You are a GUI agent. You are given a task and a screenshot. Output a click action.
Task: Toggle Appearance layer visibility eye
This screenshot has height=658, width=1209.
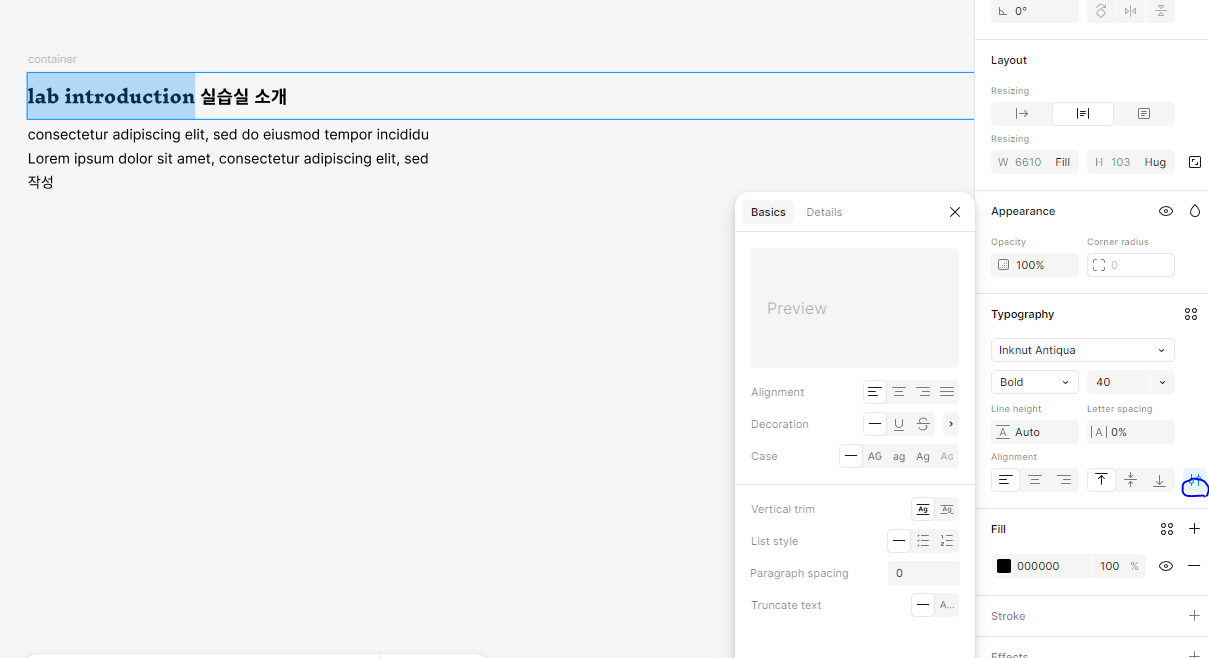1166,211
